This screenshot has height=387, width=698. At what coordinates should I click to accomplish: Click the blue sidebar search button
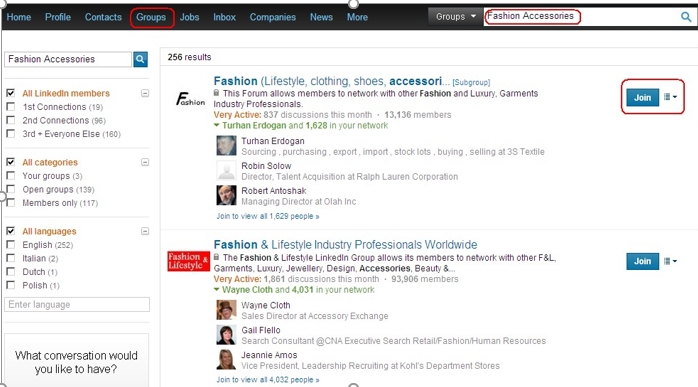[x=140, y=59]
